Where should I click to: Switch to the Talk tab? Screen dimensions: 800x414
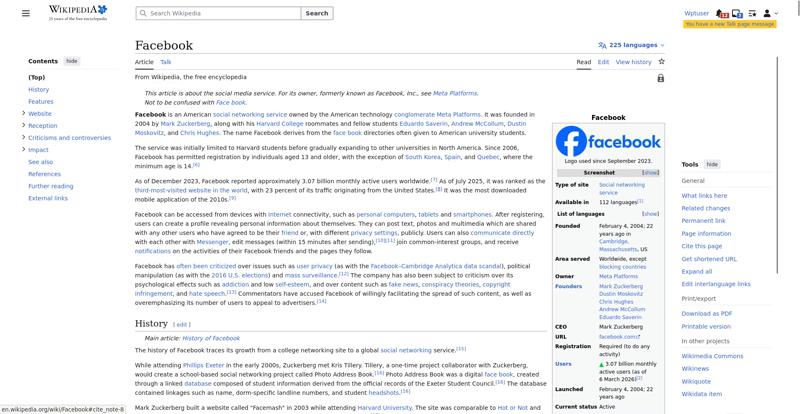pos(166,62)
